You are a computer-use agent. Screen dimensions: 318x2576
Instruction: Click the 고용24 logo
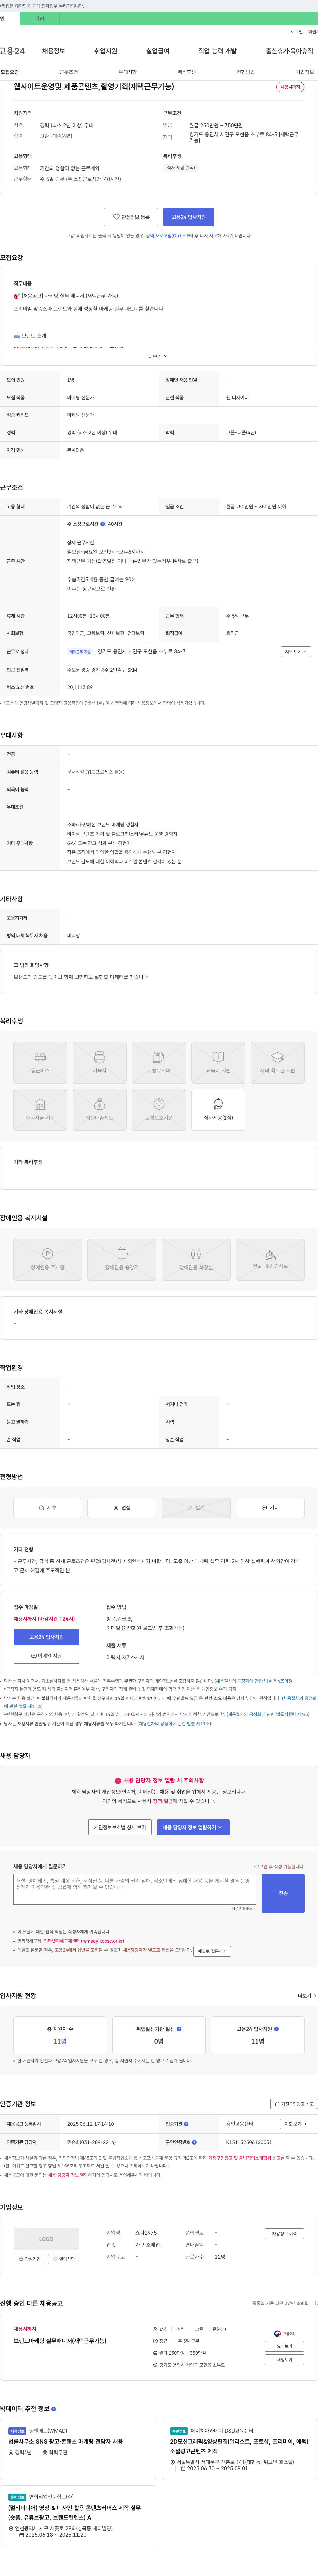pyautogui.click(x=12, y=51)
